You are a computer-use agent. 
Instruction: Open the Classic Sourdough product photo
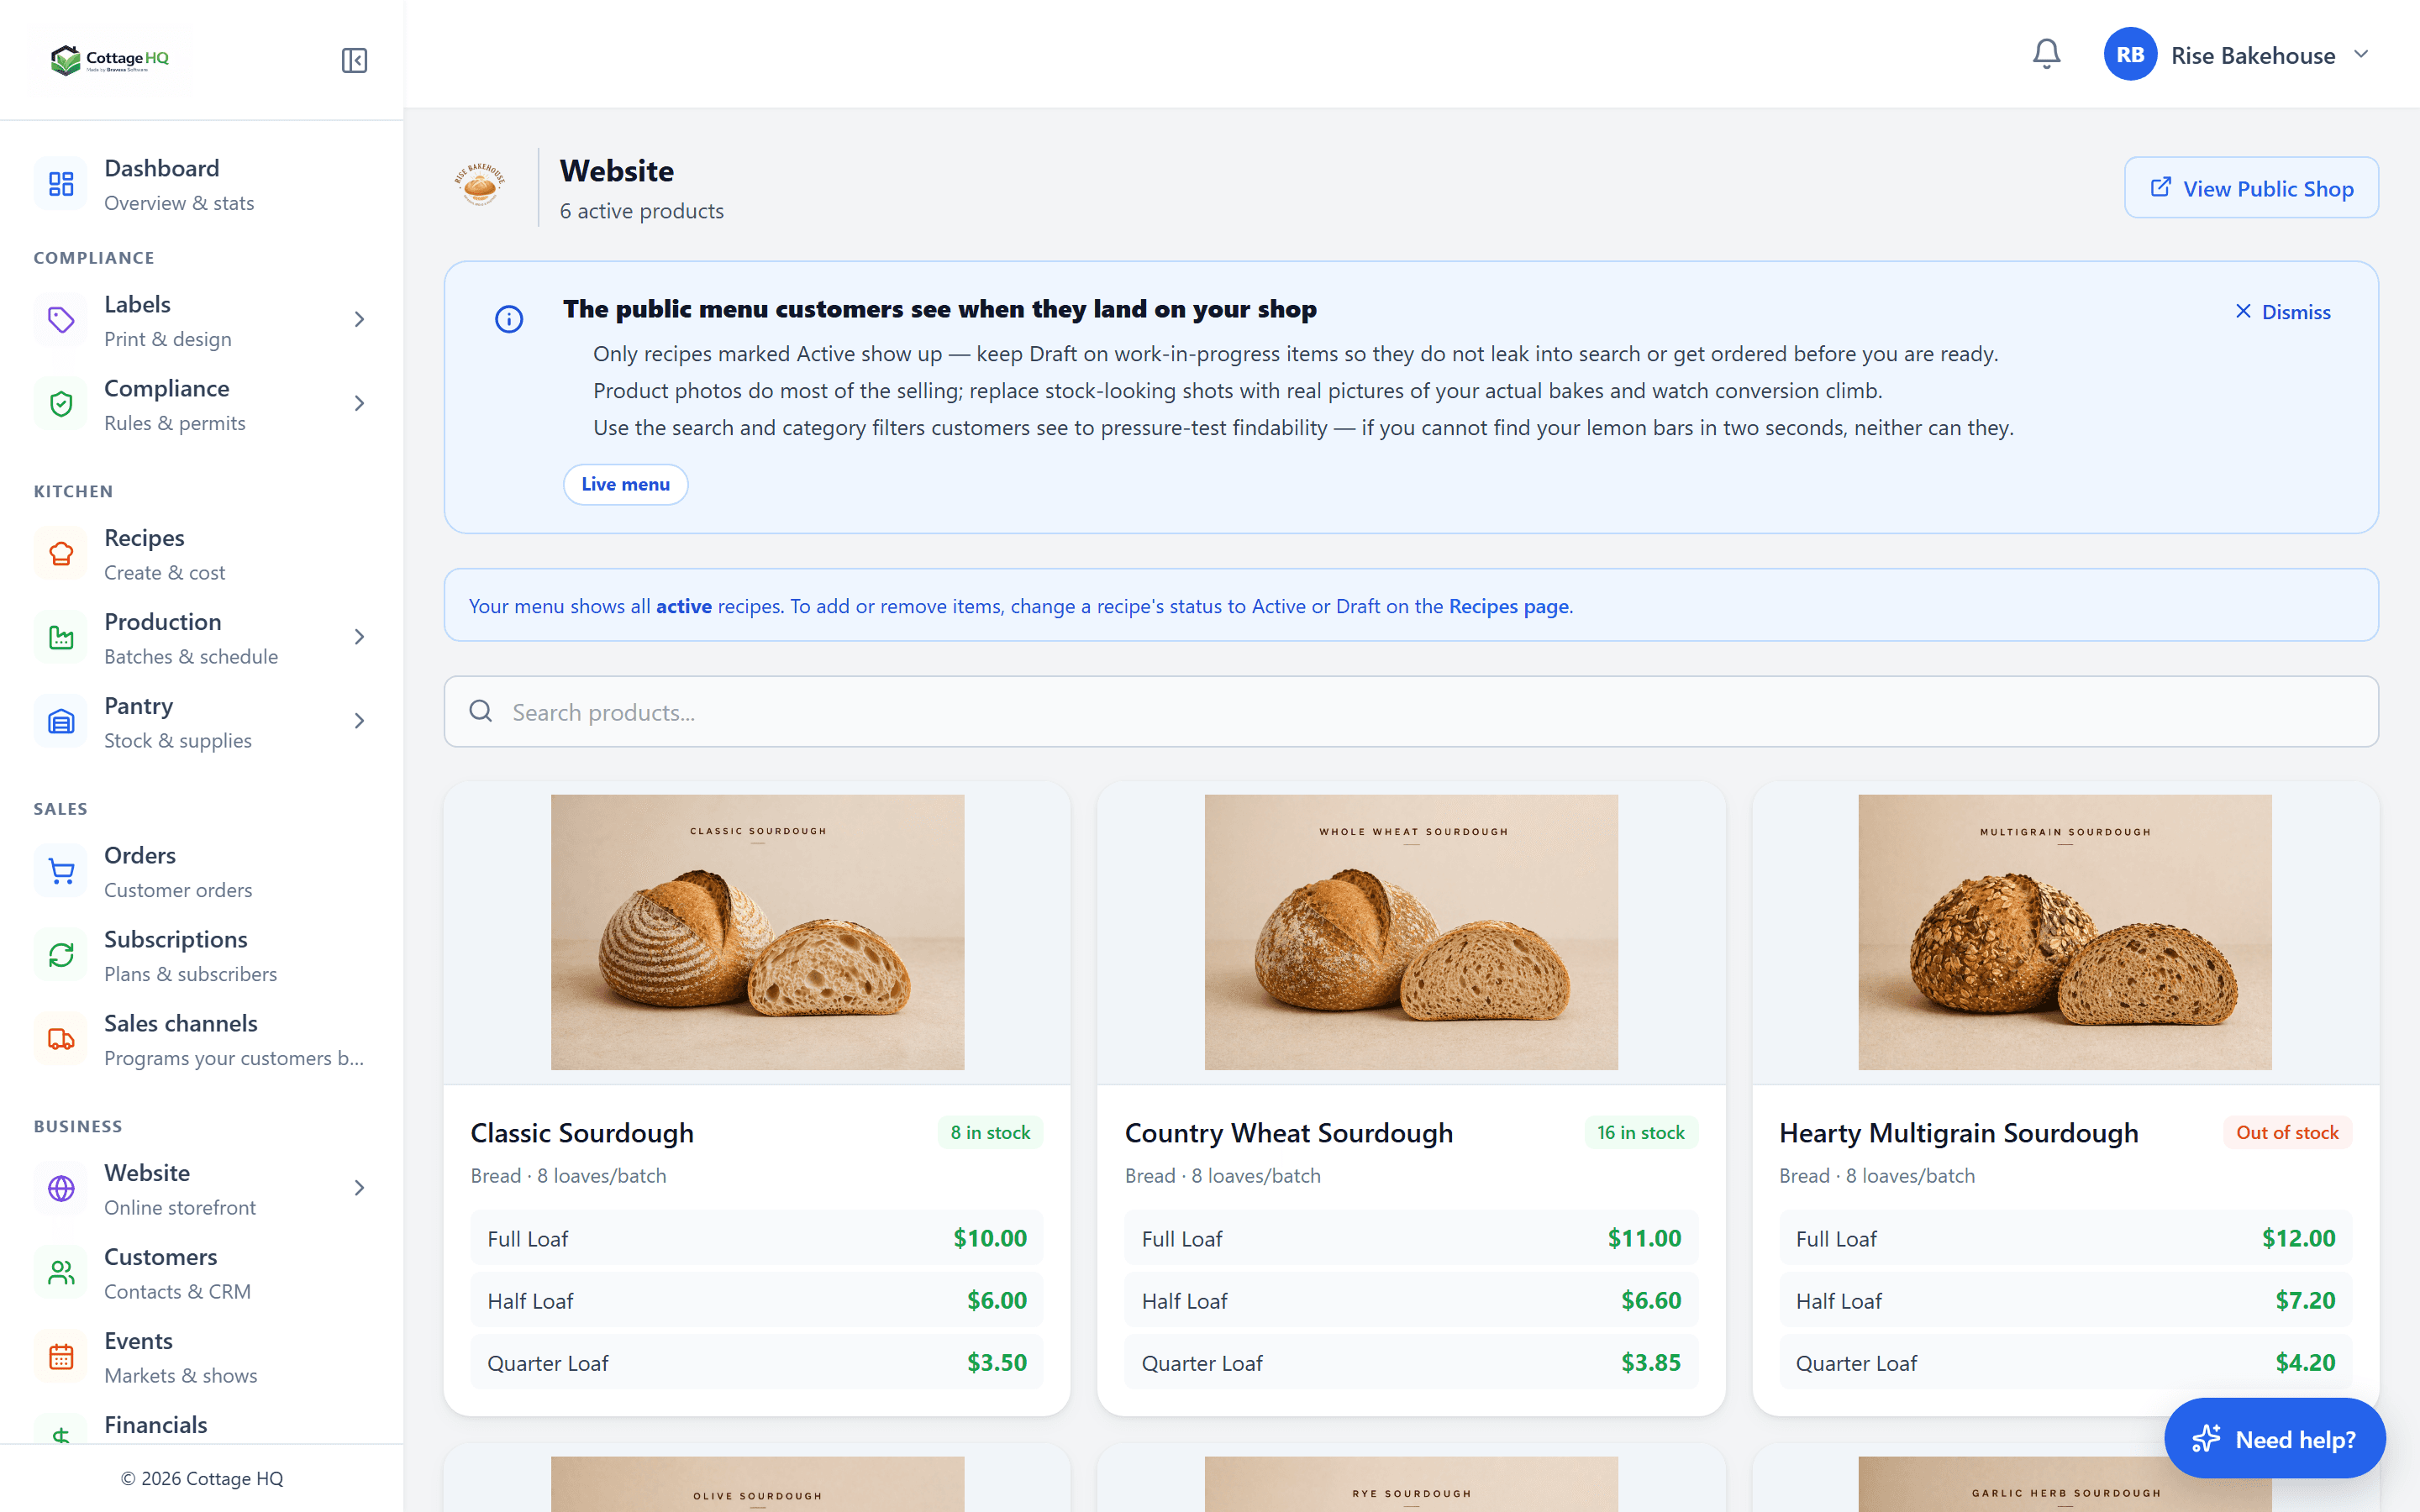pos(757,932)
